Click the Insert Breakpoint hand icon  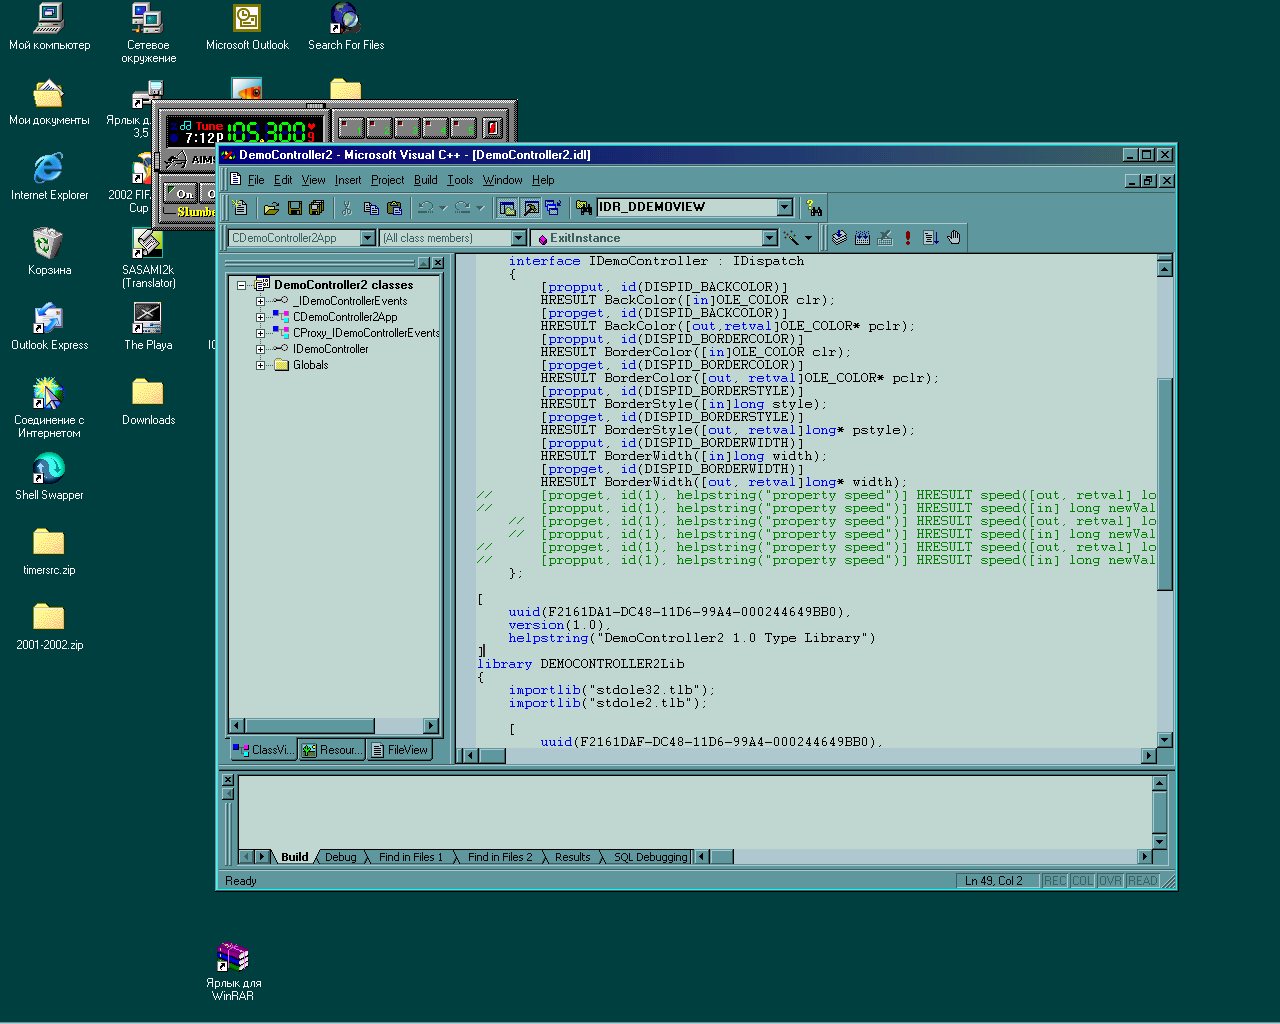pos(954,238)
